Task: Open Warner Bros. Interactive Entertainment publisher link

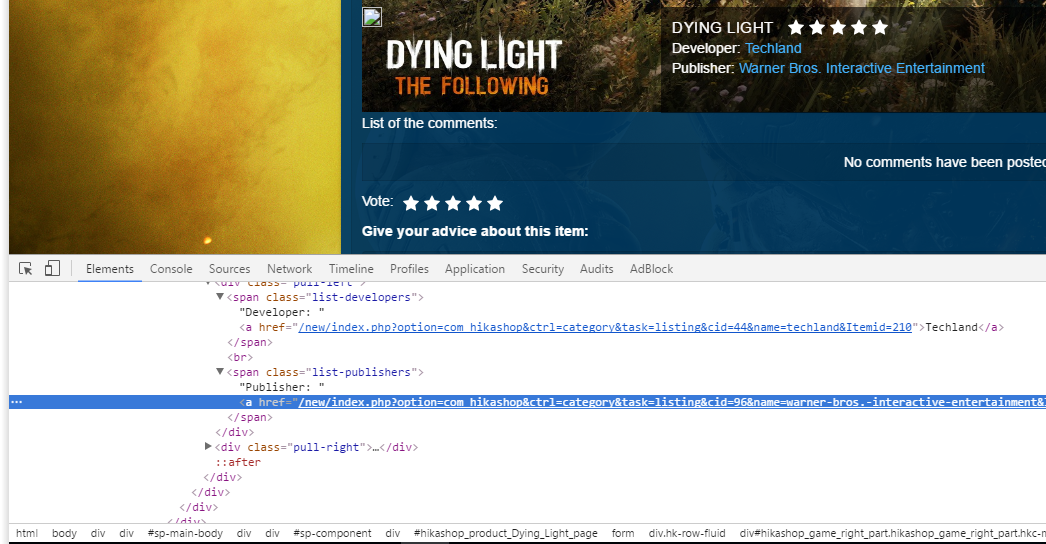Action: tap(861, 68)
